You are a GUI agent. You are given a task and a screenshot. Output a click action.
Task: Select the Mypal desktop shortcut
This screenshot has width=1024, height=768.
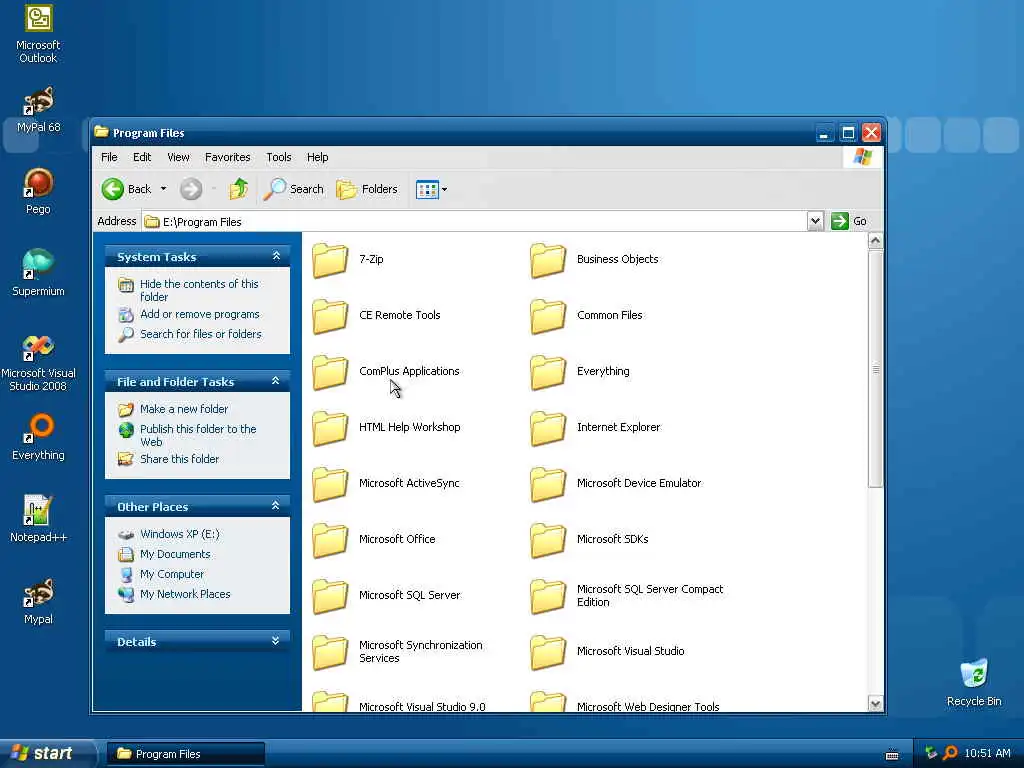38,601
